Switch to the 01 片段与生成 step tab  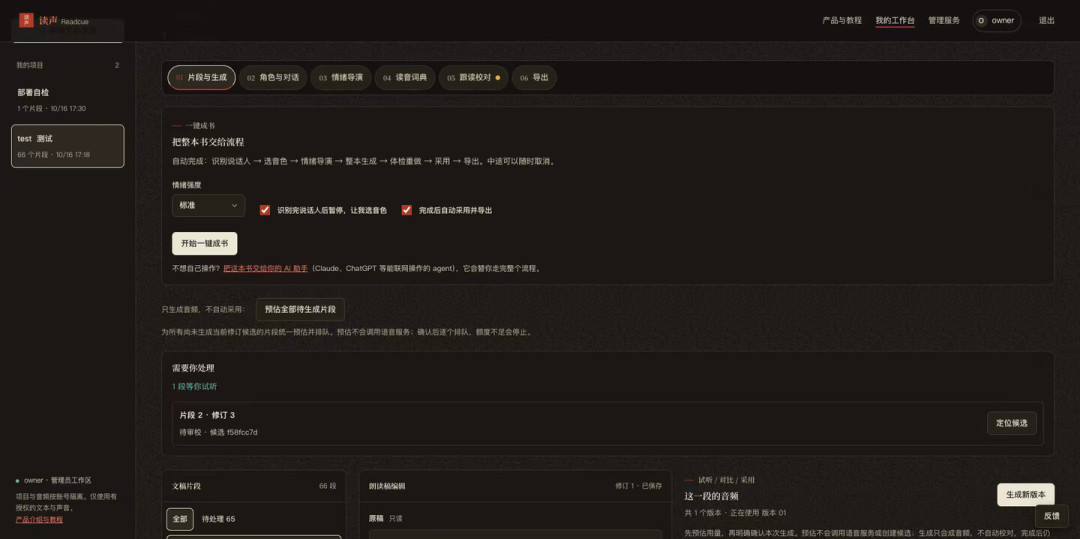[202, 78]
